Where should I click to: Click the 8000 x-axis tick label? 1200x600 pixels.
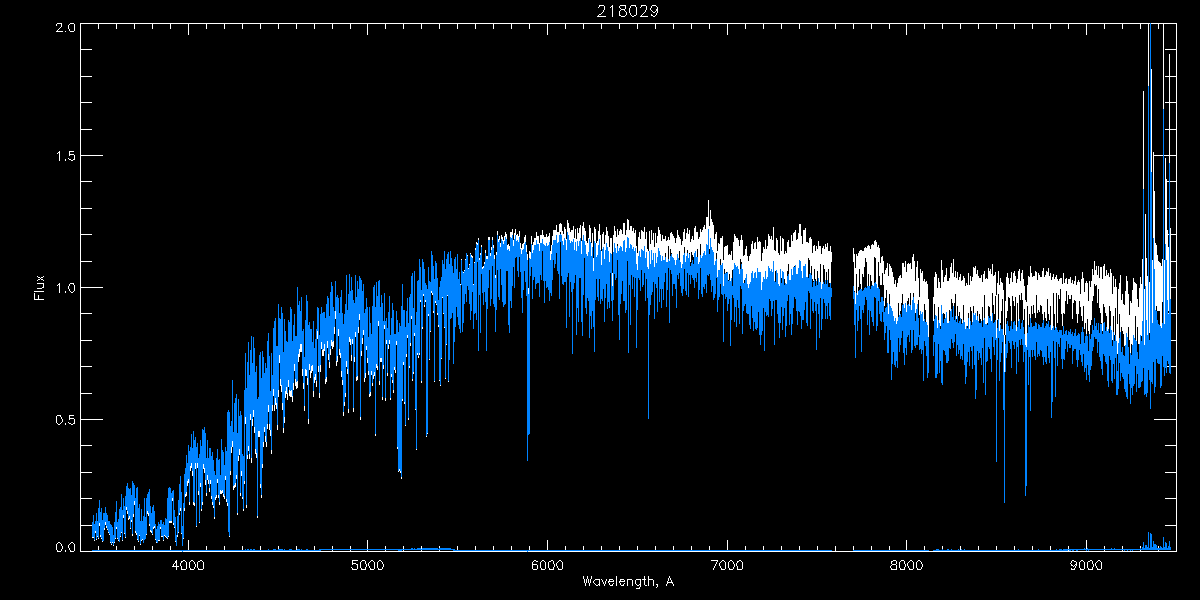point(907,565)
